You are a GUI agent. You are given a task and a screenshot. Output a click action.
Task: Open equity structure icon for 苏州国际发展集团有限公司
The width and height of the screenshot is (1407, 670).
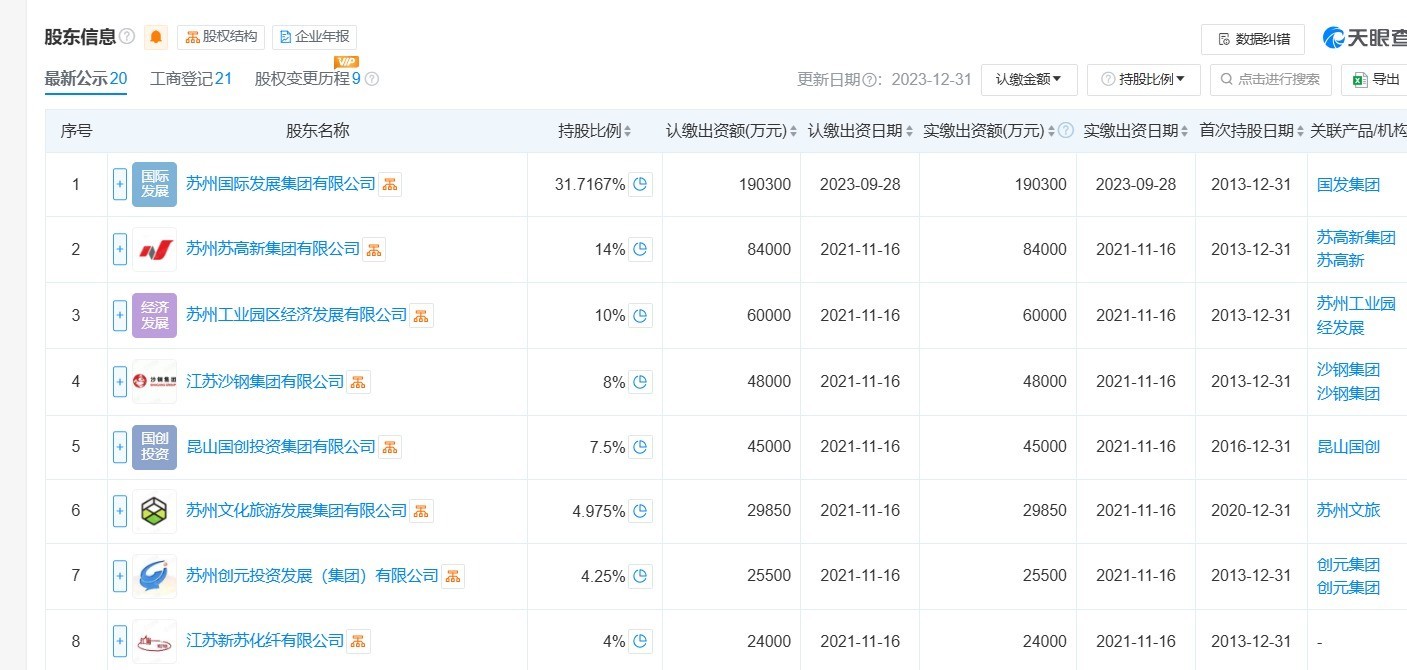[390, 184]
